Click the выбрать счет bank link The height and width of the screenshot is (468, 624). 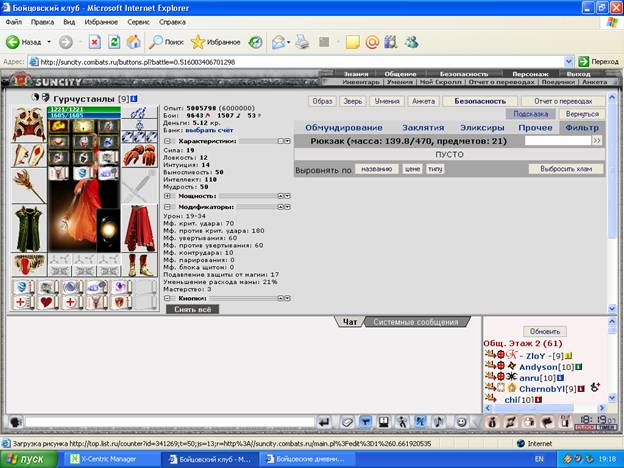[209, 130]
